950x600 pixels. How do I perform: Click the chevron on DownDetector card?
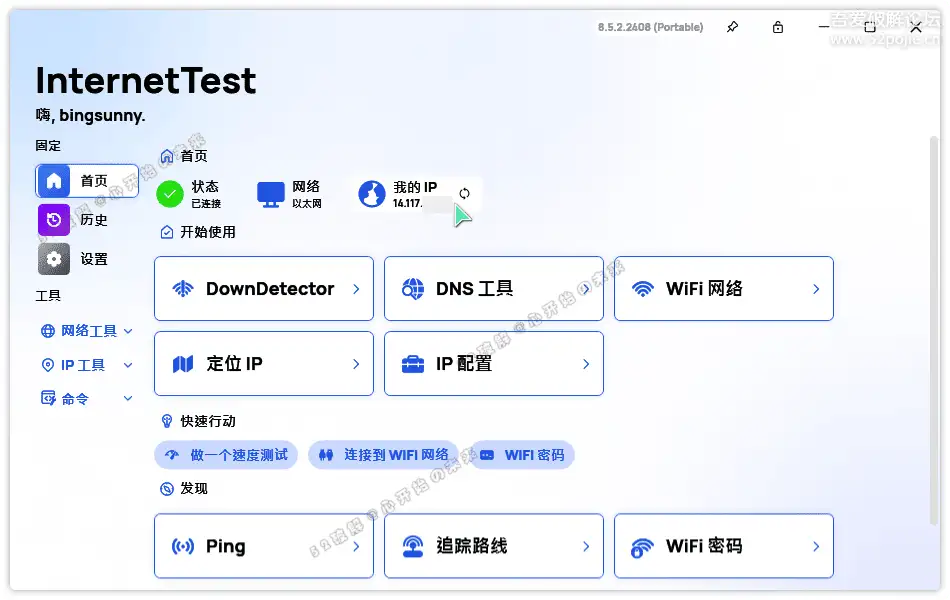point(356,289)
